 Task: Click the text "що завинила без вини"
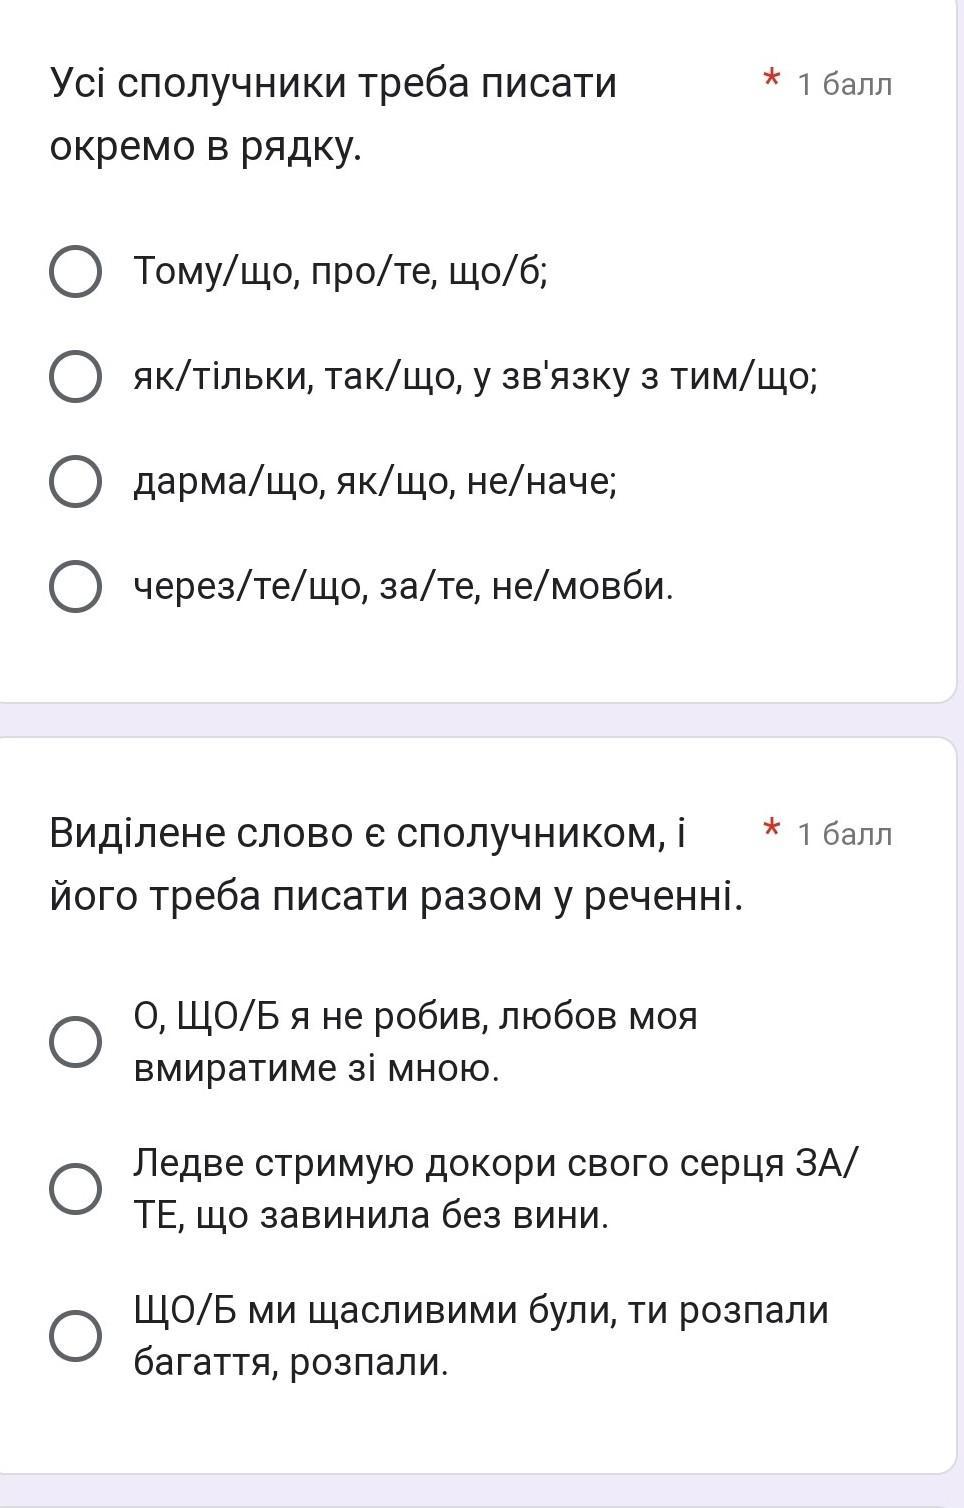(x=400, y=1216)
